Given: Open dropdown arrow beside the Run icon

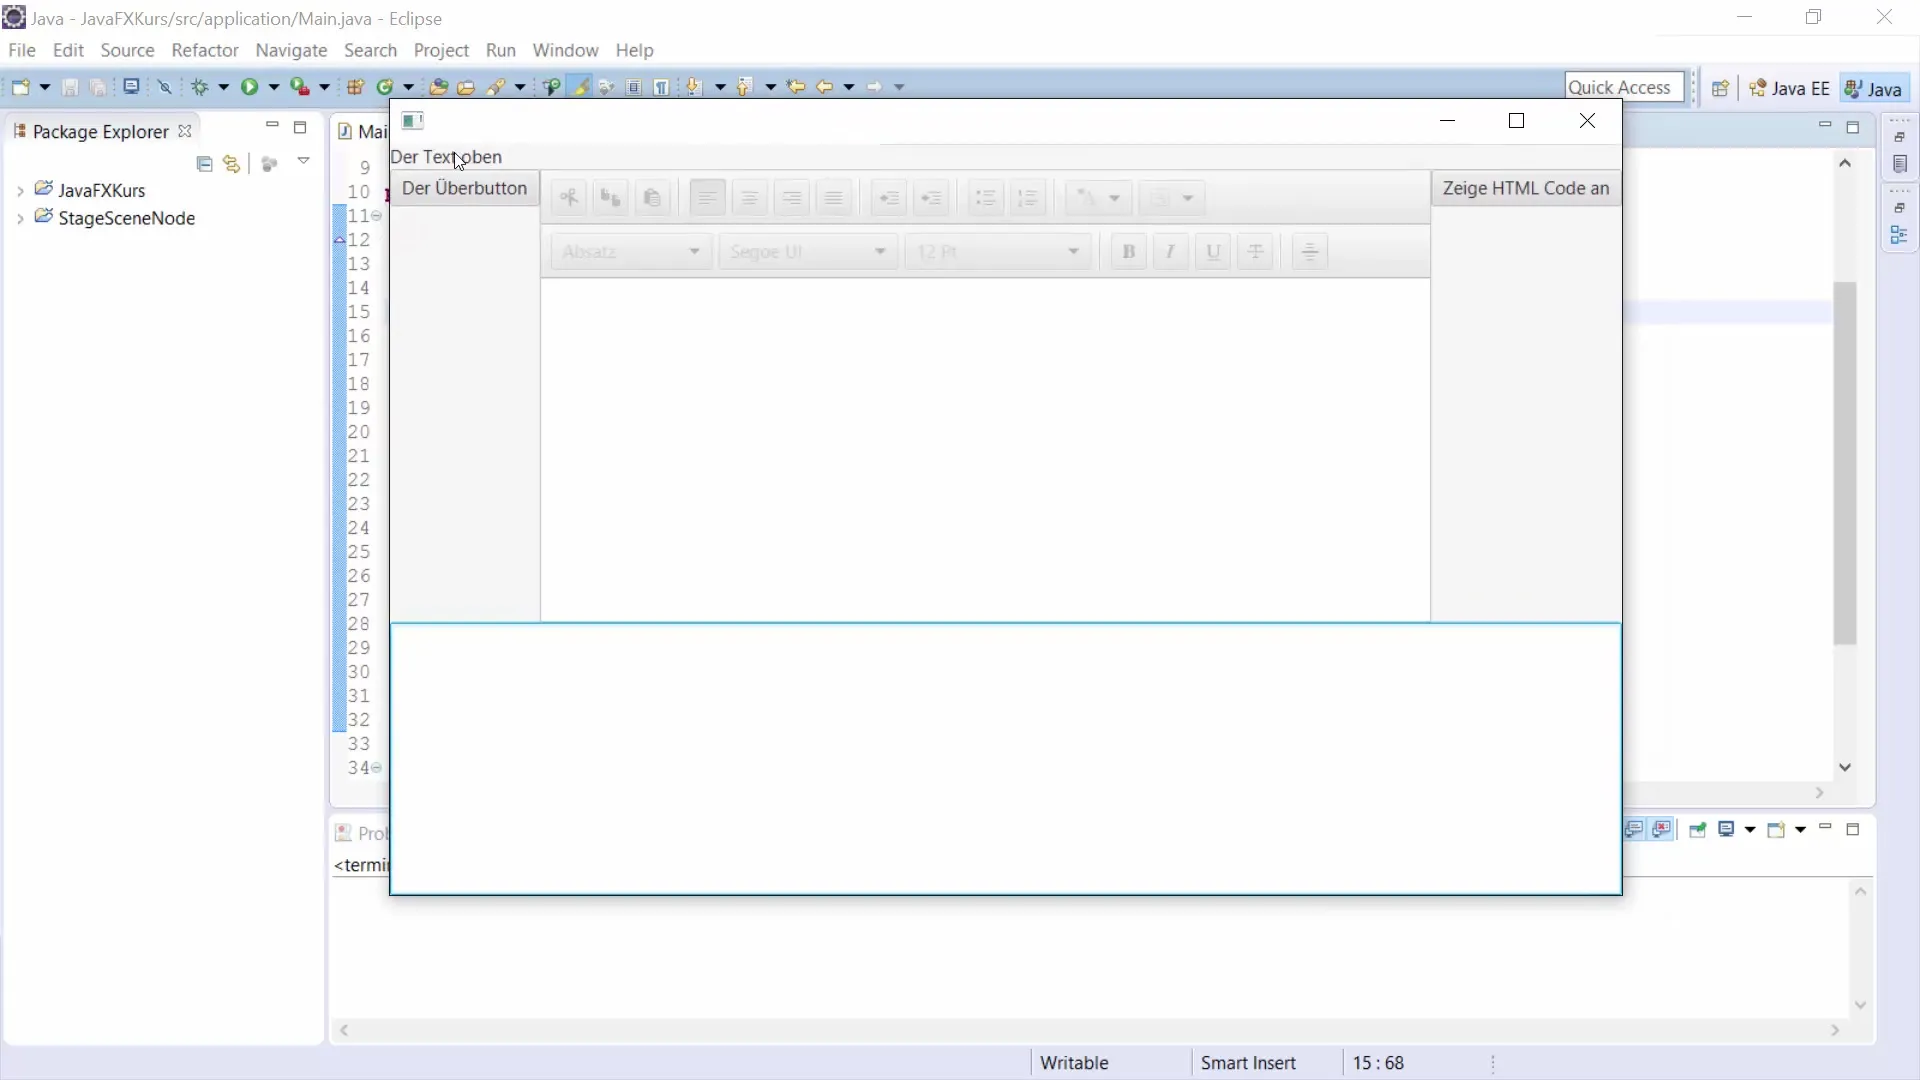Looking at the screenshot, I should point(273,87).
